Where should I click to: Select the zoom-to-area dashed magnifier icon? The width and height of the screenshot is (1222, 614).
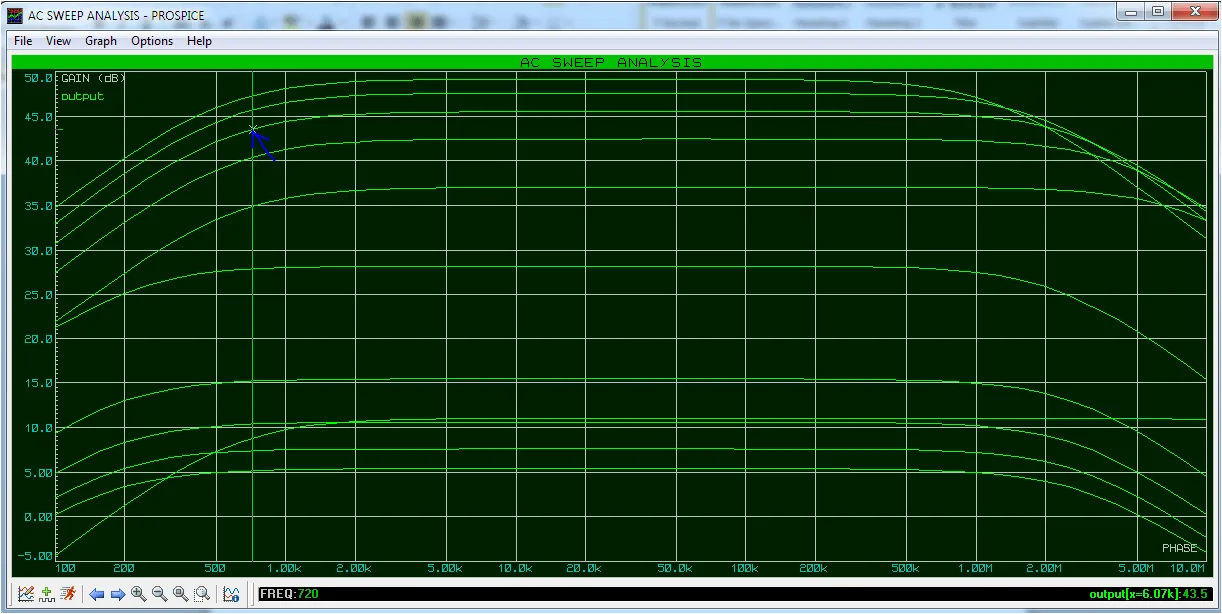coord(201,594)
